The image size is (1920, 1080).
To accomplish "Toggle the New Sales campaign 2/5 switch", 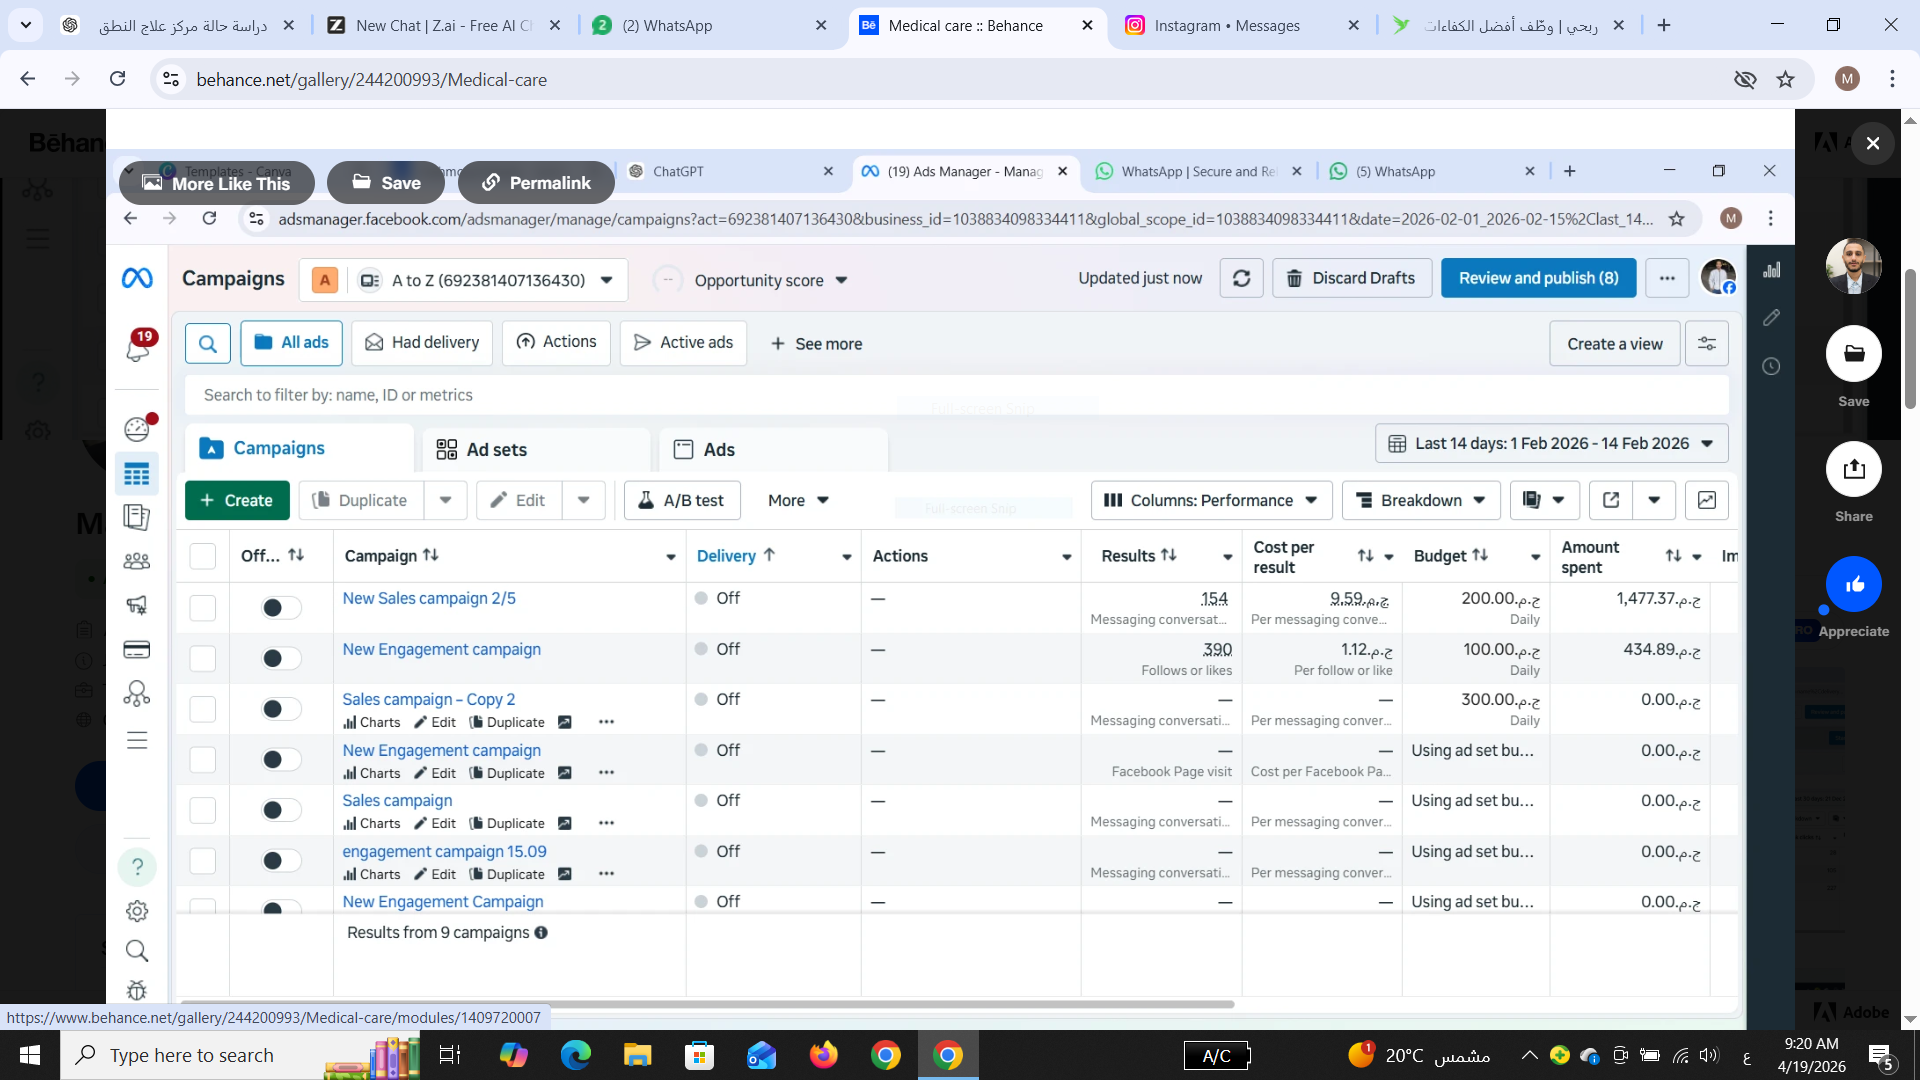I will pos(281,608).
